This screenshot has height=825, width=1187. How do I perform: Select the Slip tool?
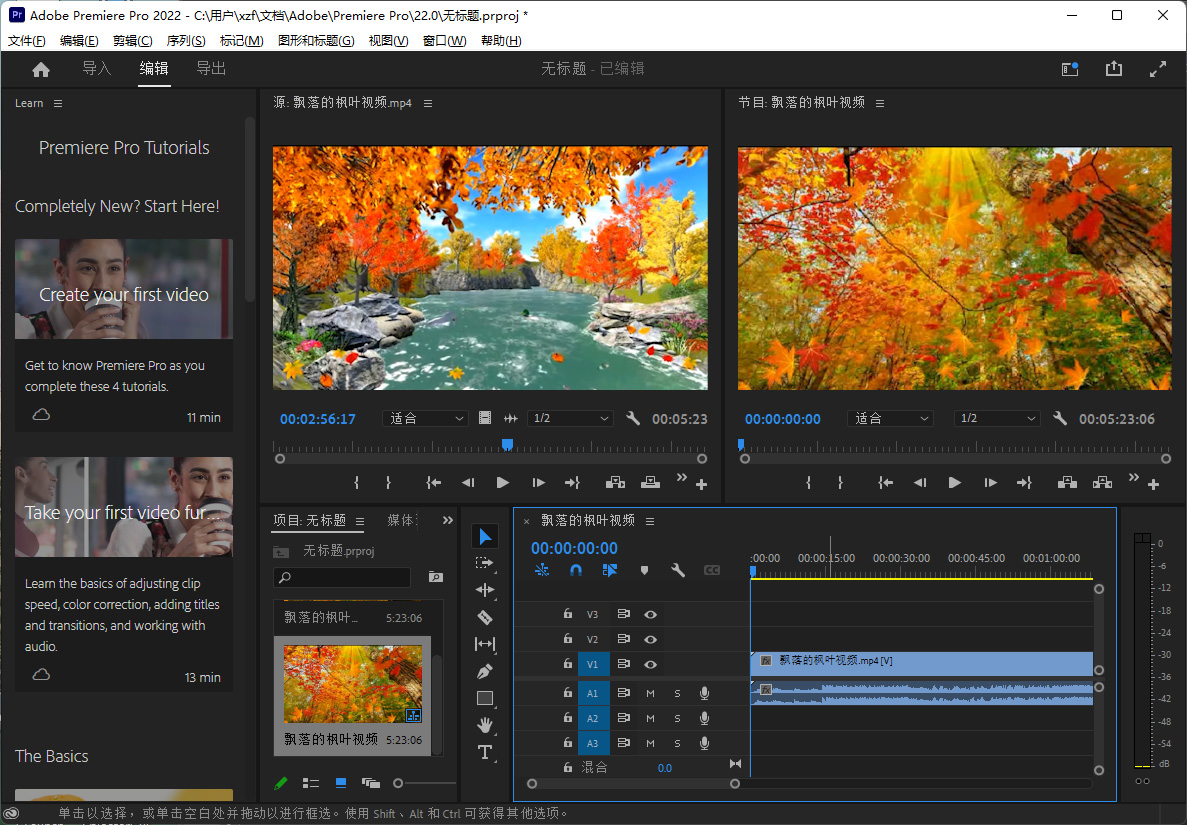(484, 644)
